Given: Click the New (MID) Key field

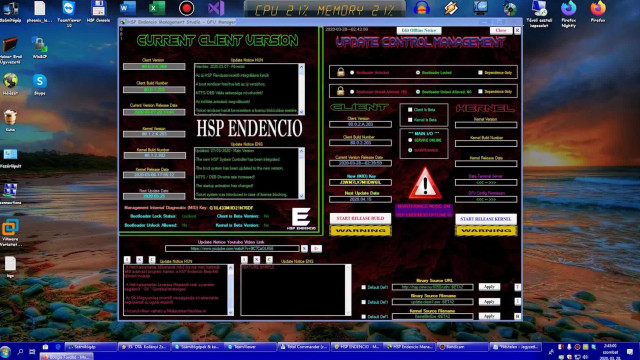Looking at the screenshot, I should coord(360,182).
